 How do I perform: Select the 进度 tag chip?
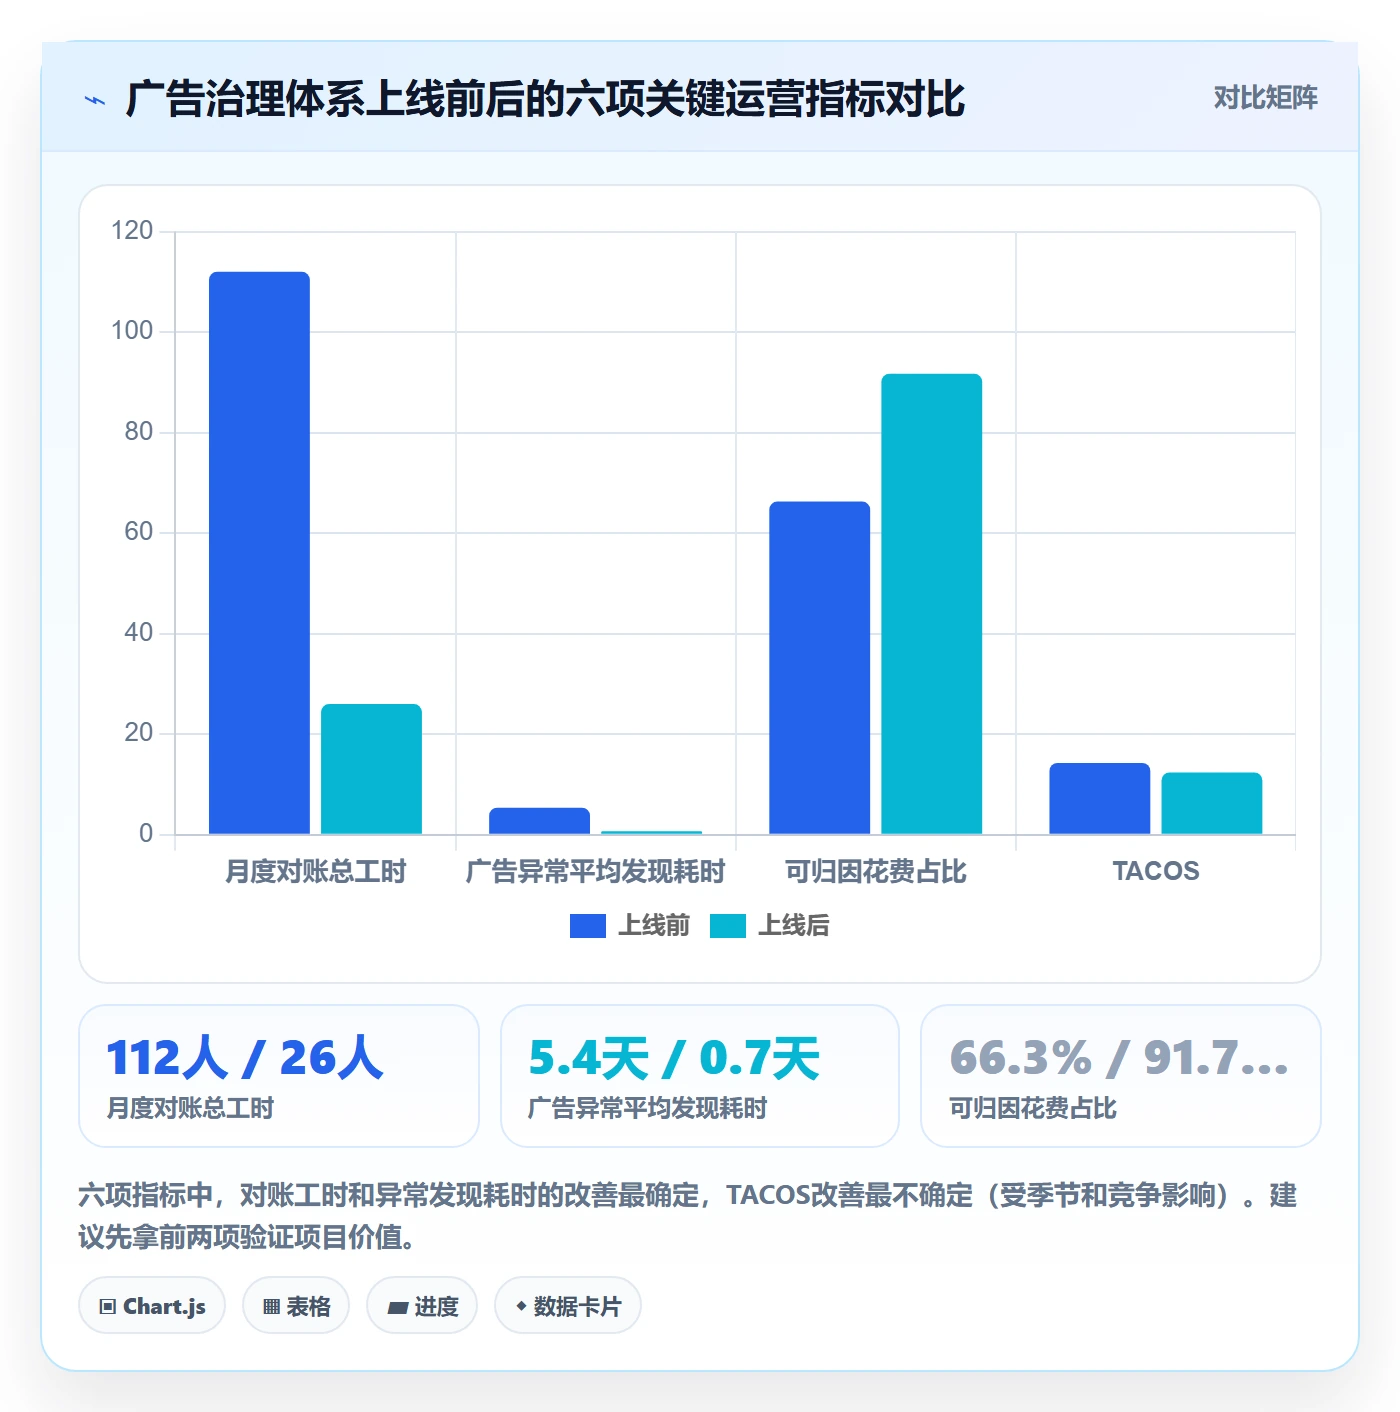pos(422,1306)
